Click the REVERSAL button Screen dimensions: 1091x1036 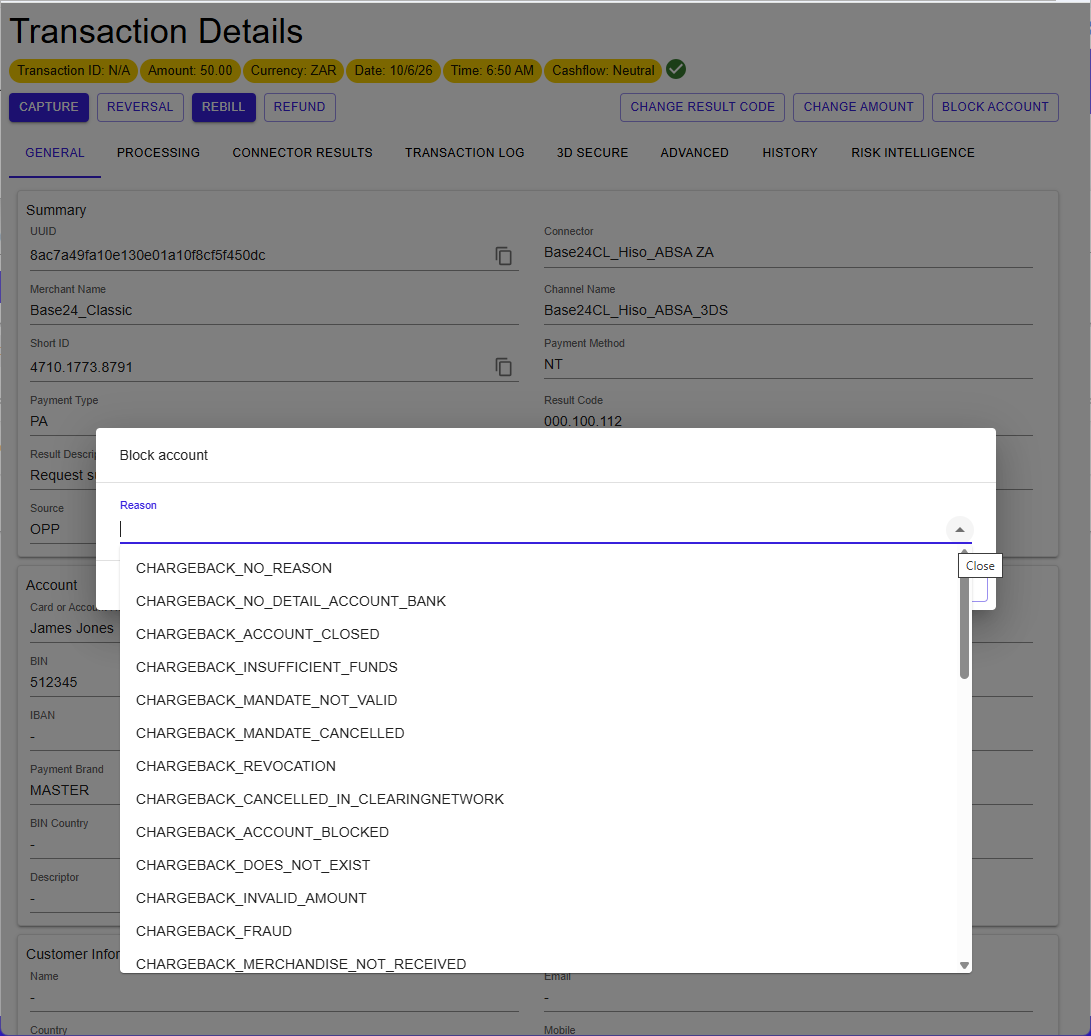140,107
